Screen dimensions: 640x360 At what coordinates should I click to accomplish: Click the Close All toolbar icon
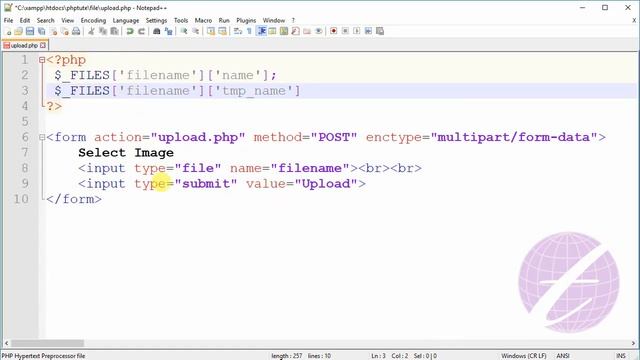click(x=64, y=31)
